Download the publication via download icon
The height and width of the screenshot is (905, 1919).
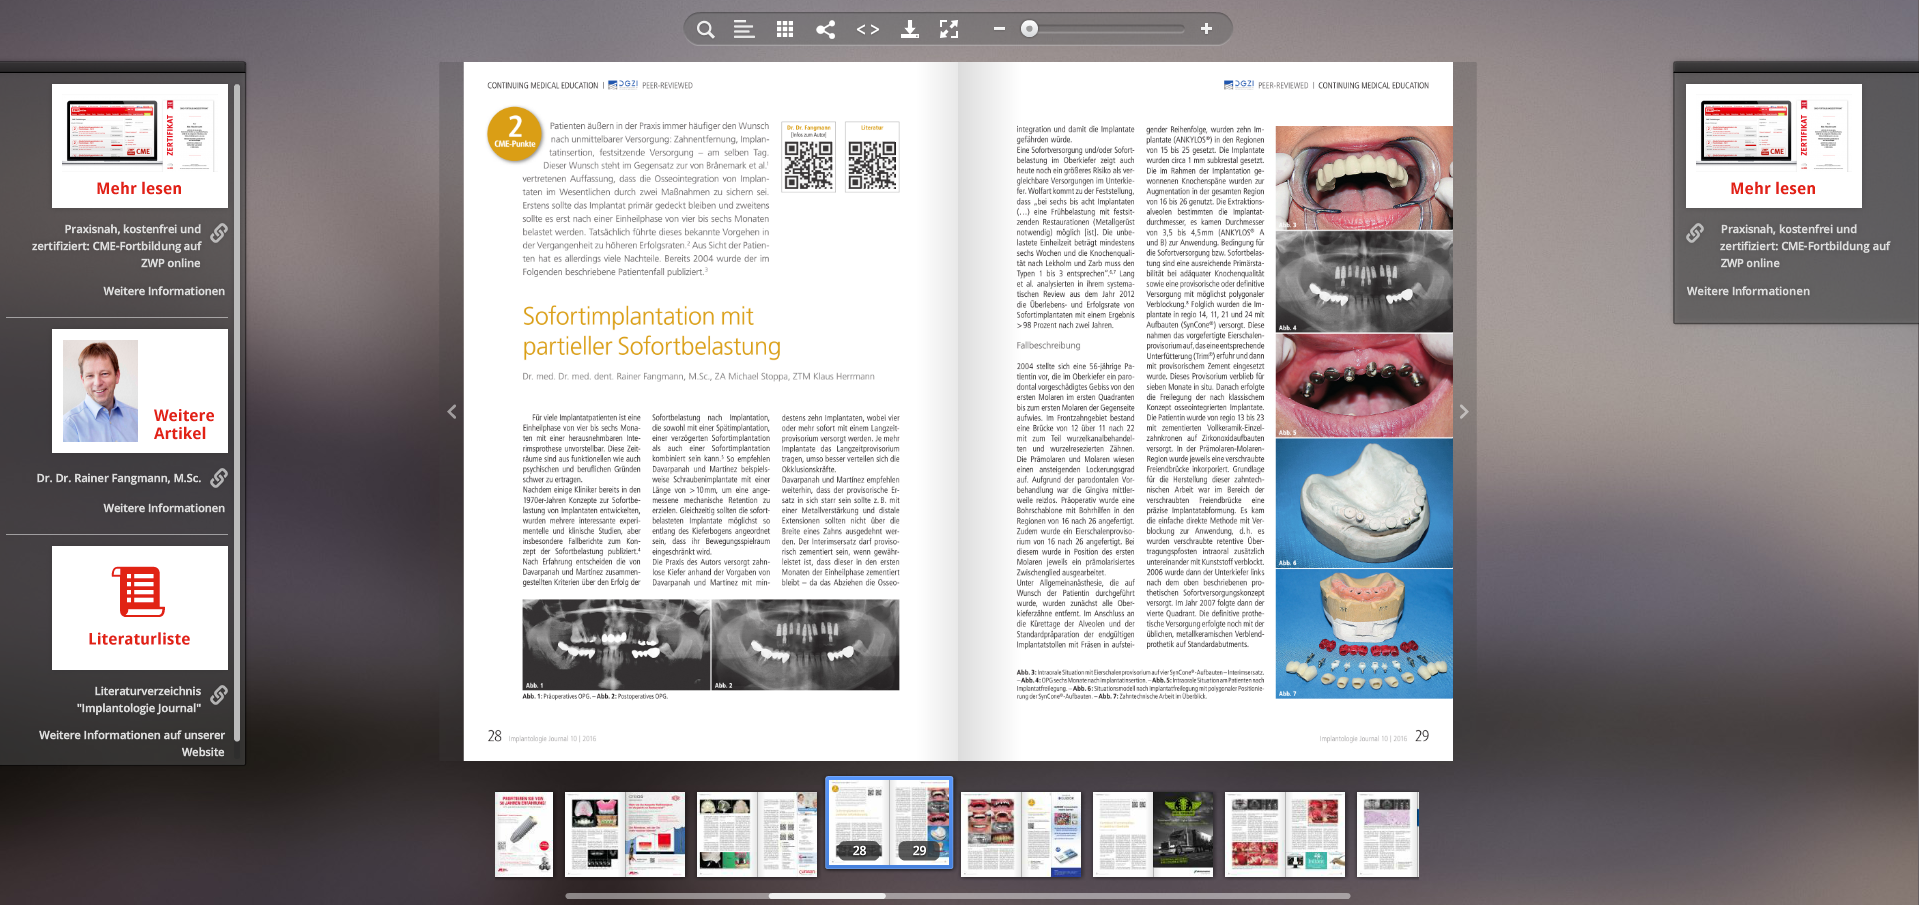909,29
